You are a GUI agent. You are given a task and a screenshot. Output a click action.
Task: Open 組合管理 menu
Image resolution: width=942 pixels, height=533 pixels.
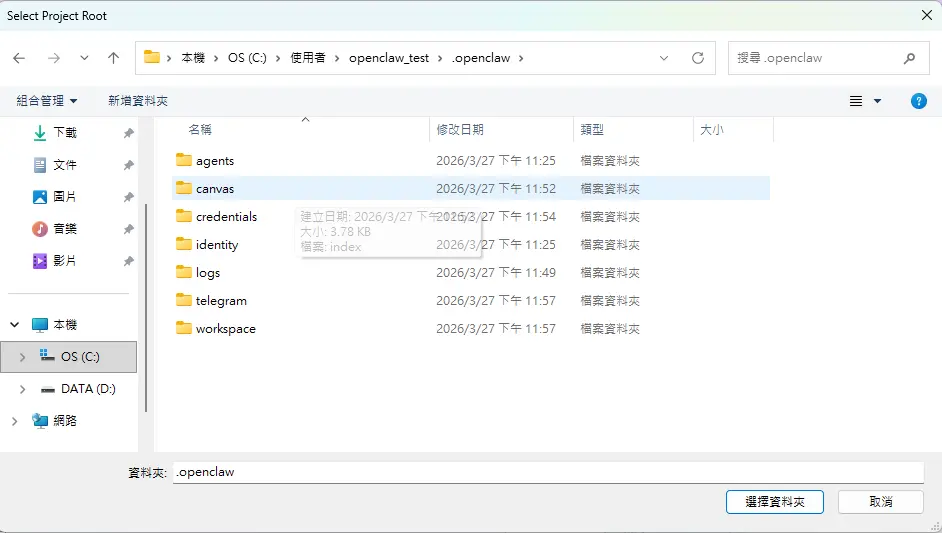click(x=47, y=100)
